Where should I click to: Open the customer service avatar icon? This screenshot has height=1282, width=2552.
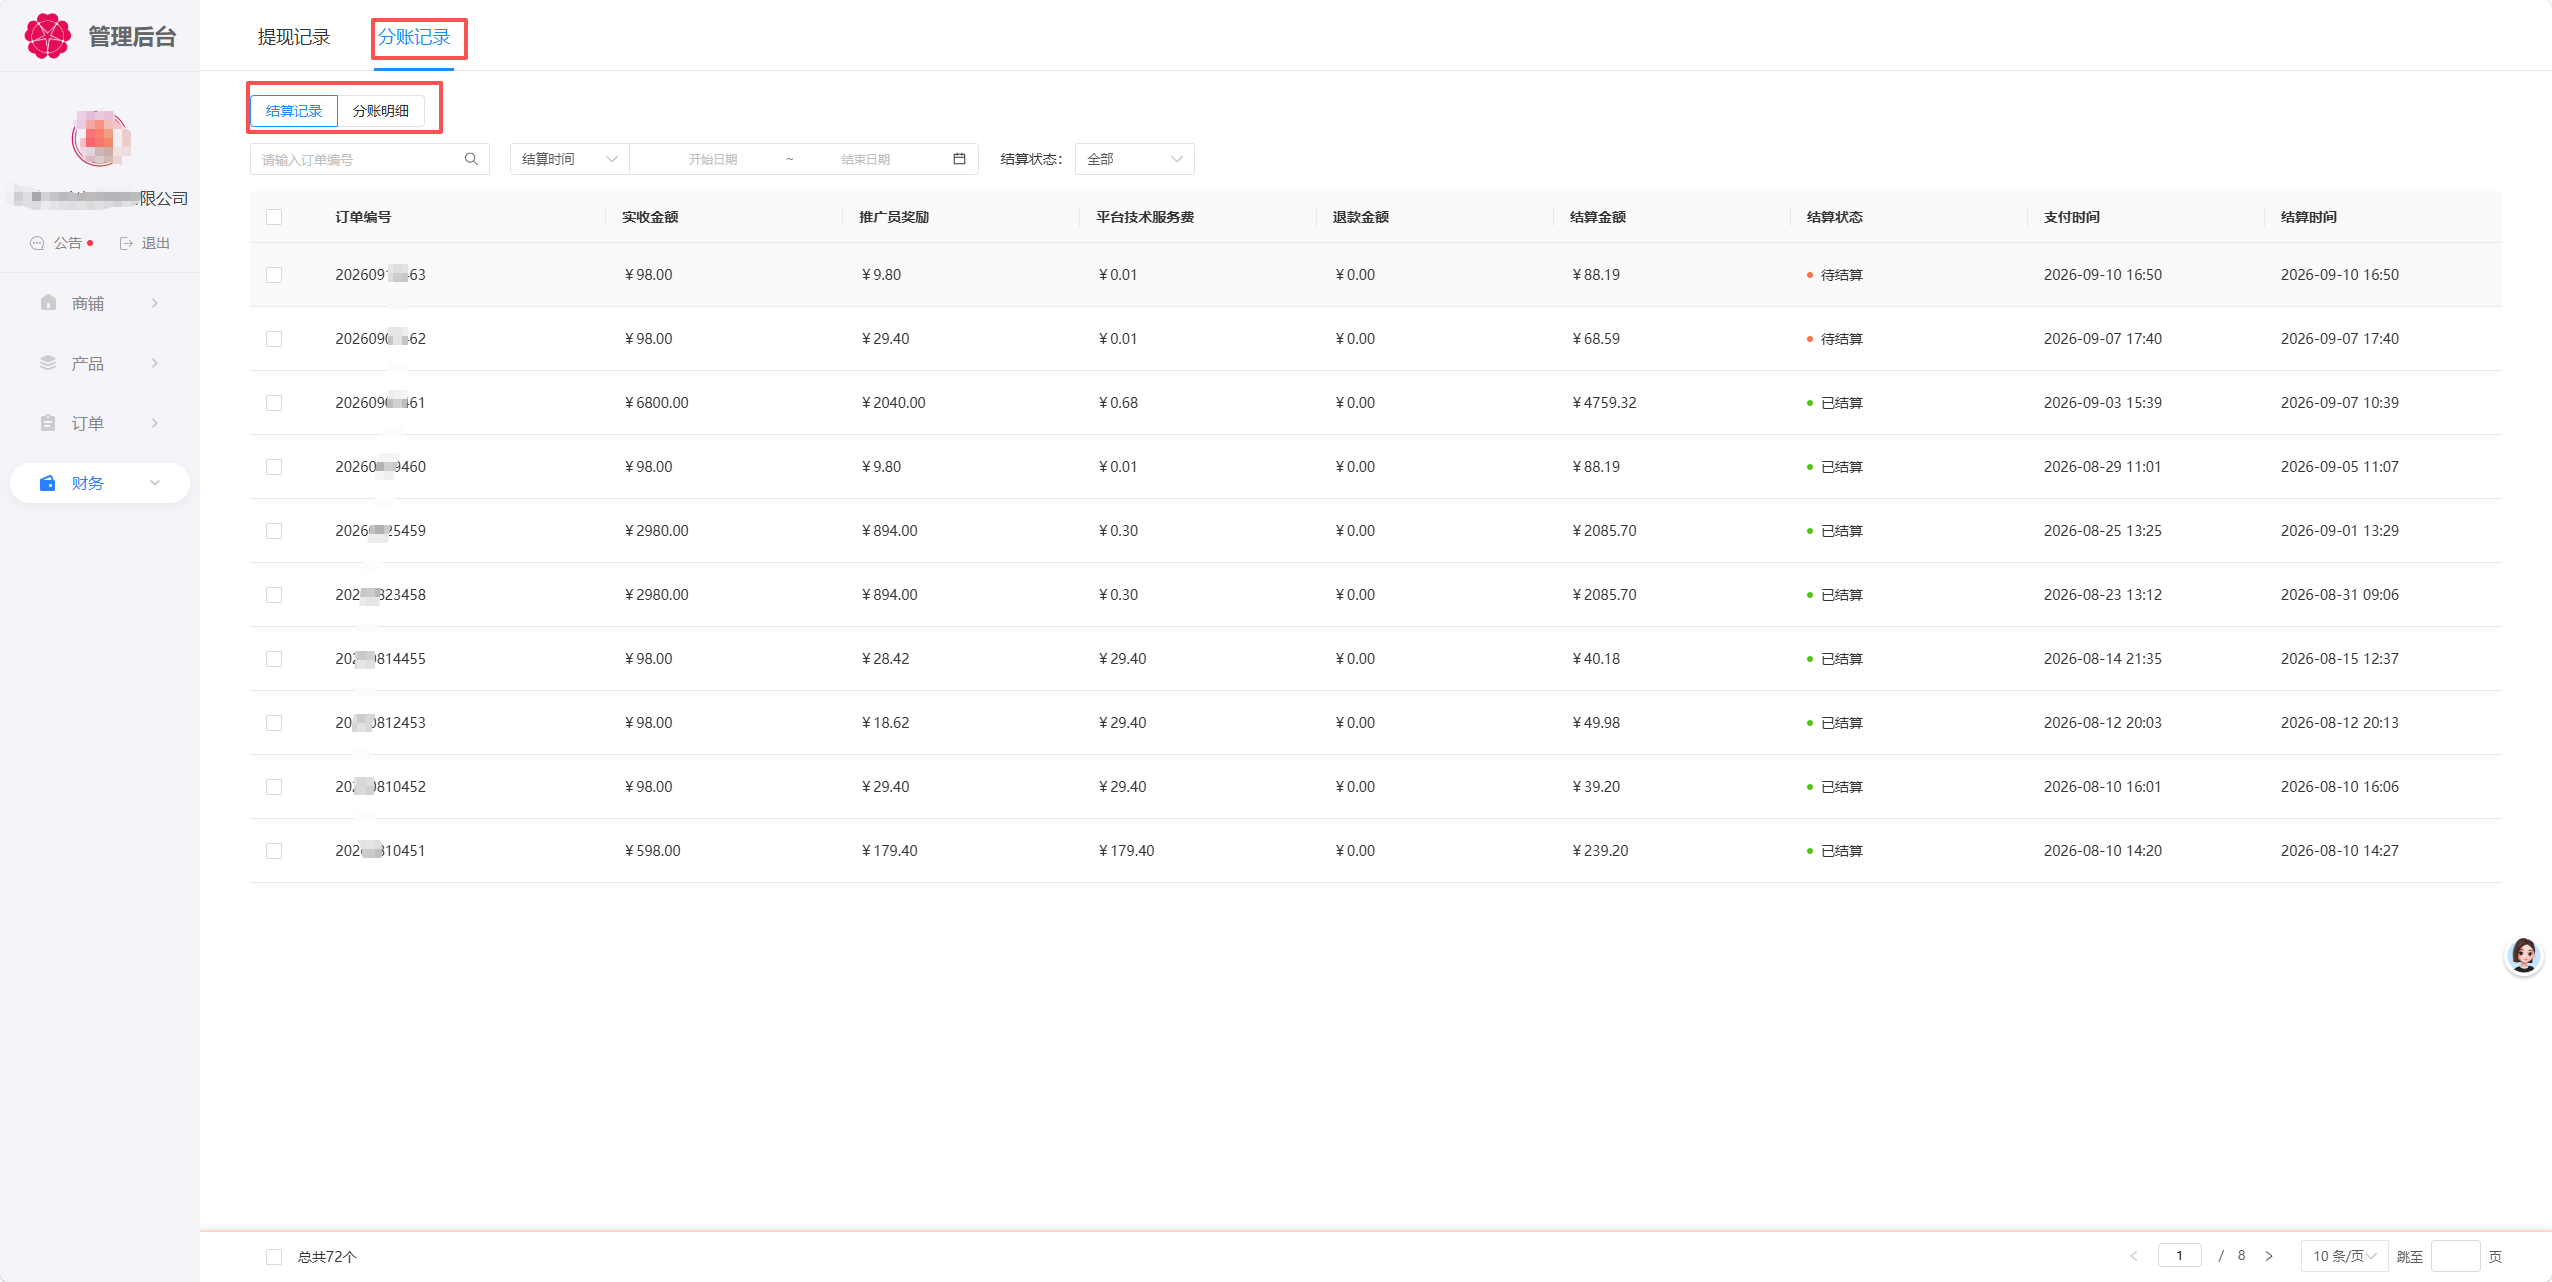point(2523,955)
